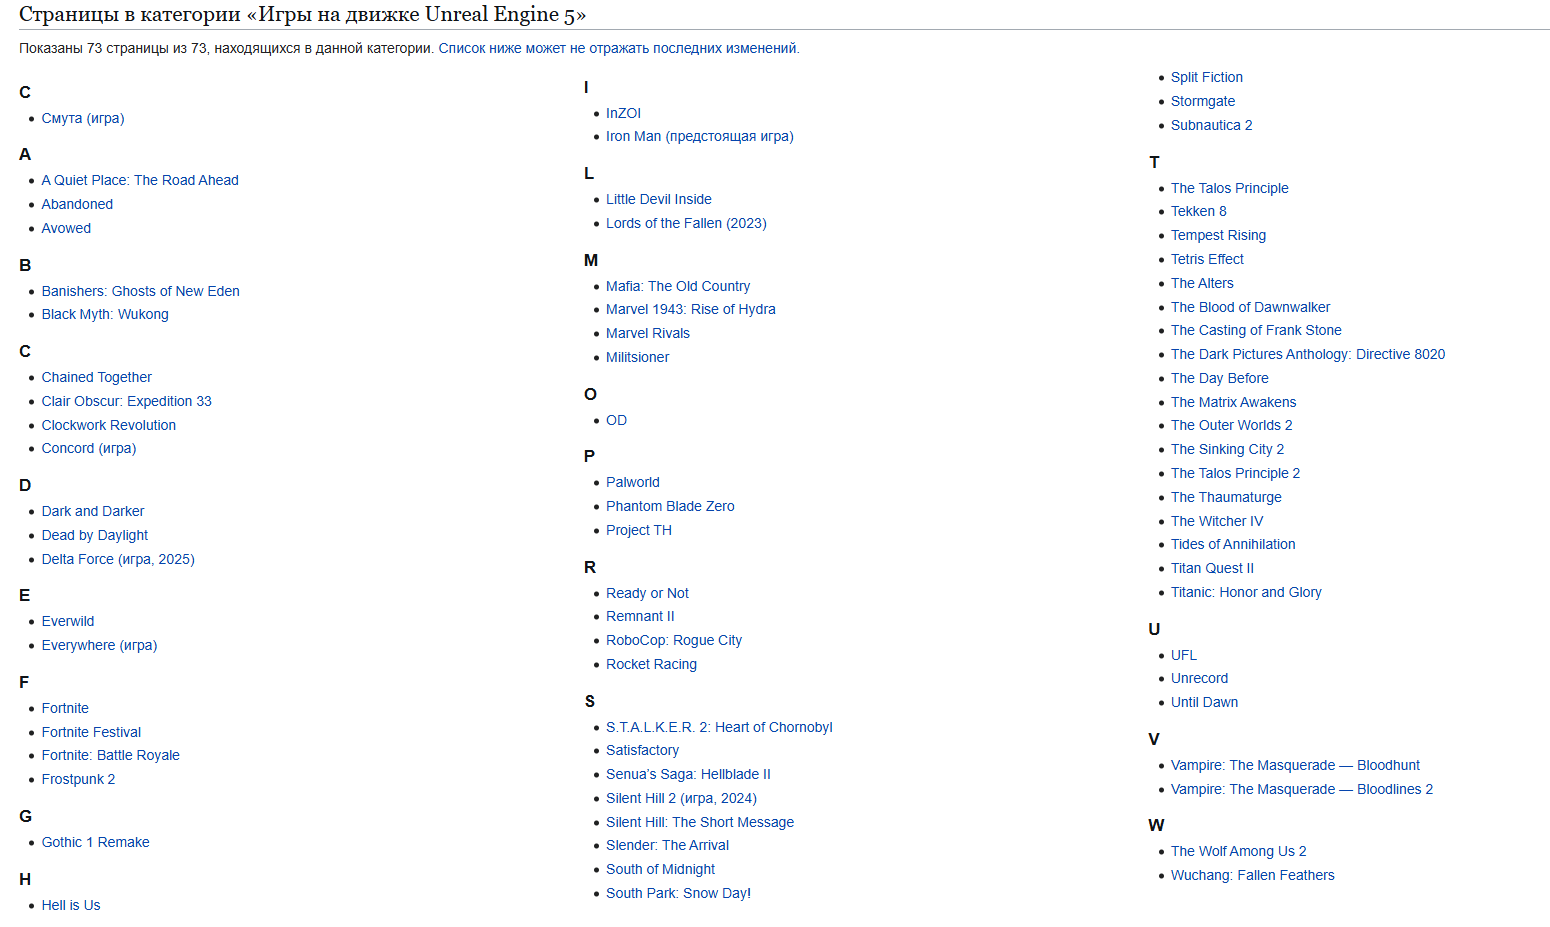Viewport: 1550px width, 927px height.
Task: Click the 'Stormgate' link
Action: pos(1203,101)
